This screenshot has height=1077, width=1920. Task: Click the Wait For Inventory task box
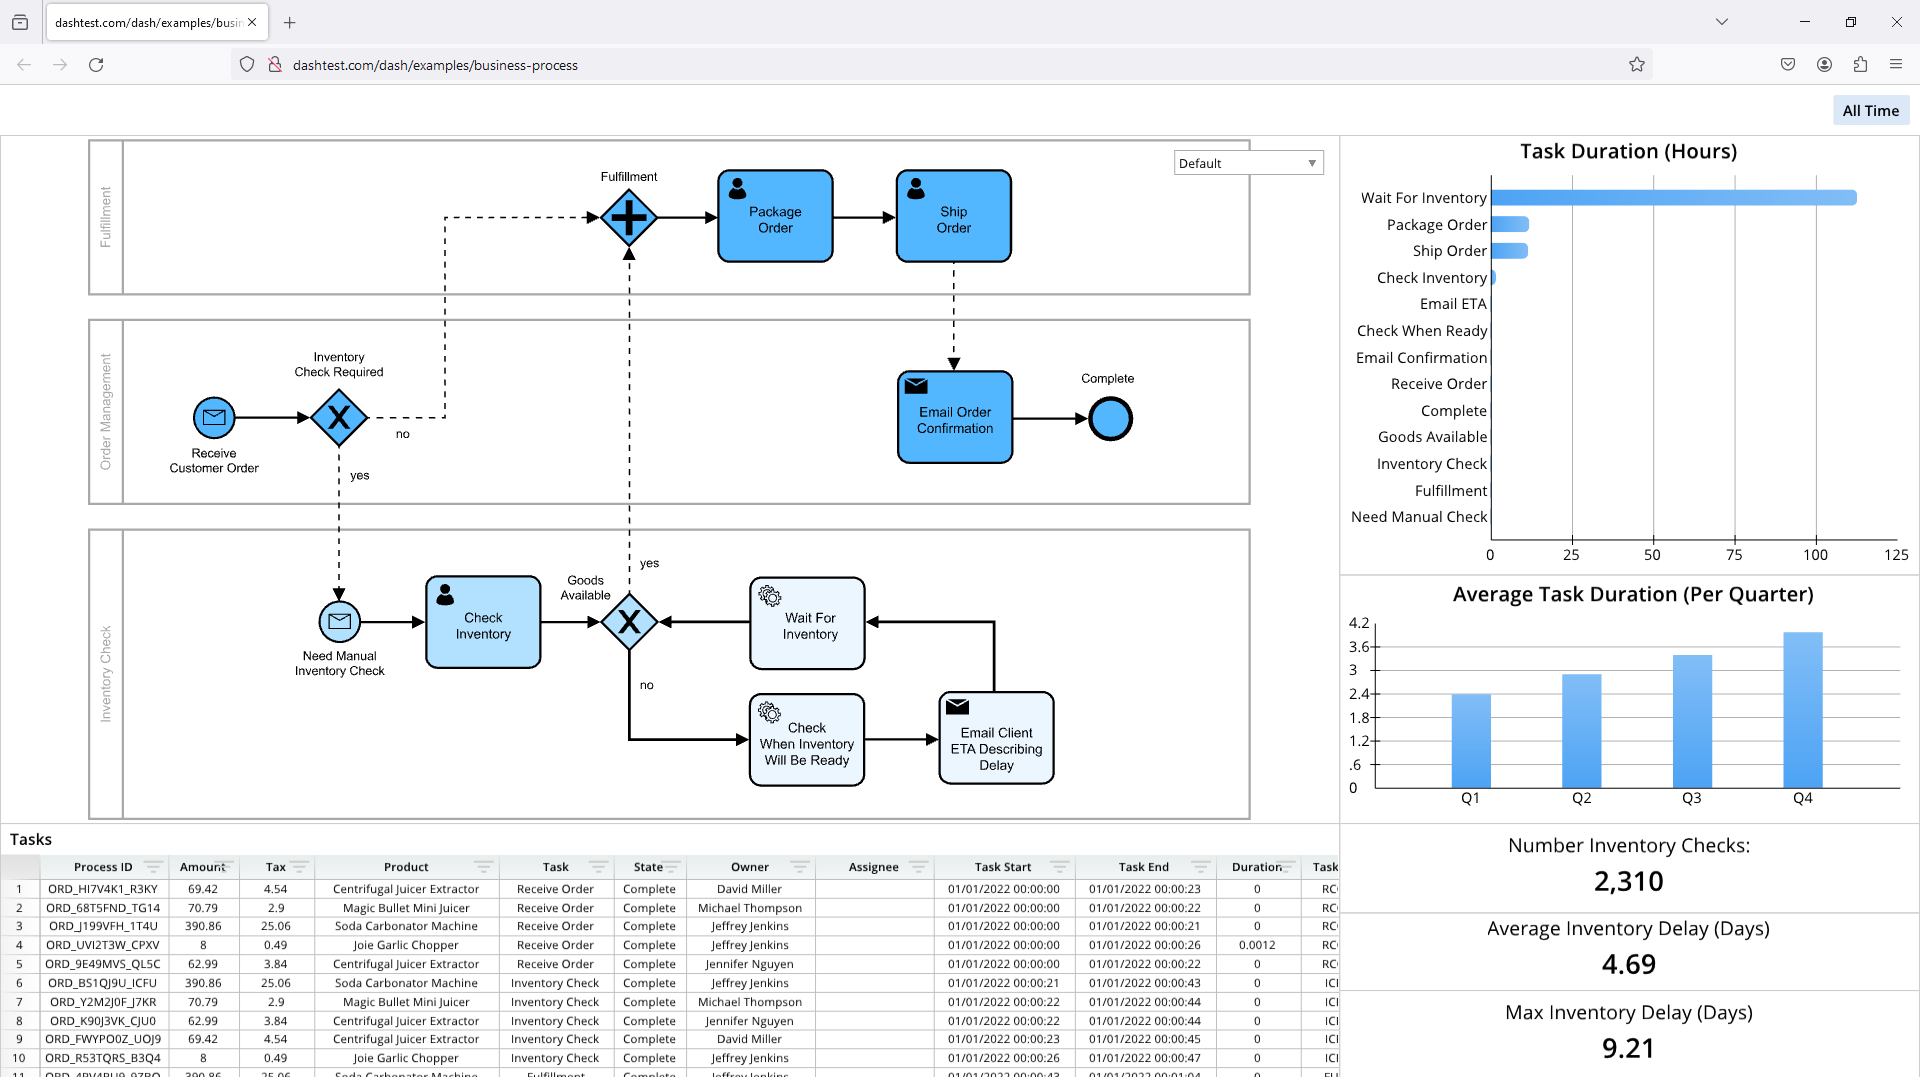pos(808,623)
